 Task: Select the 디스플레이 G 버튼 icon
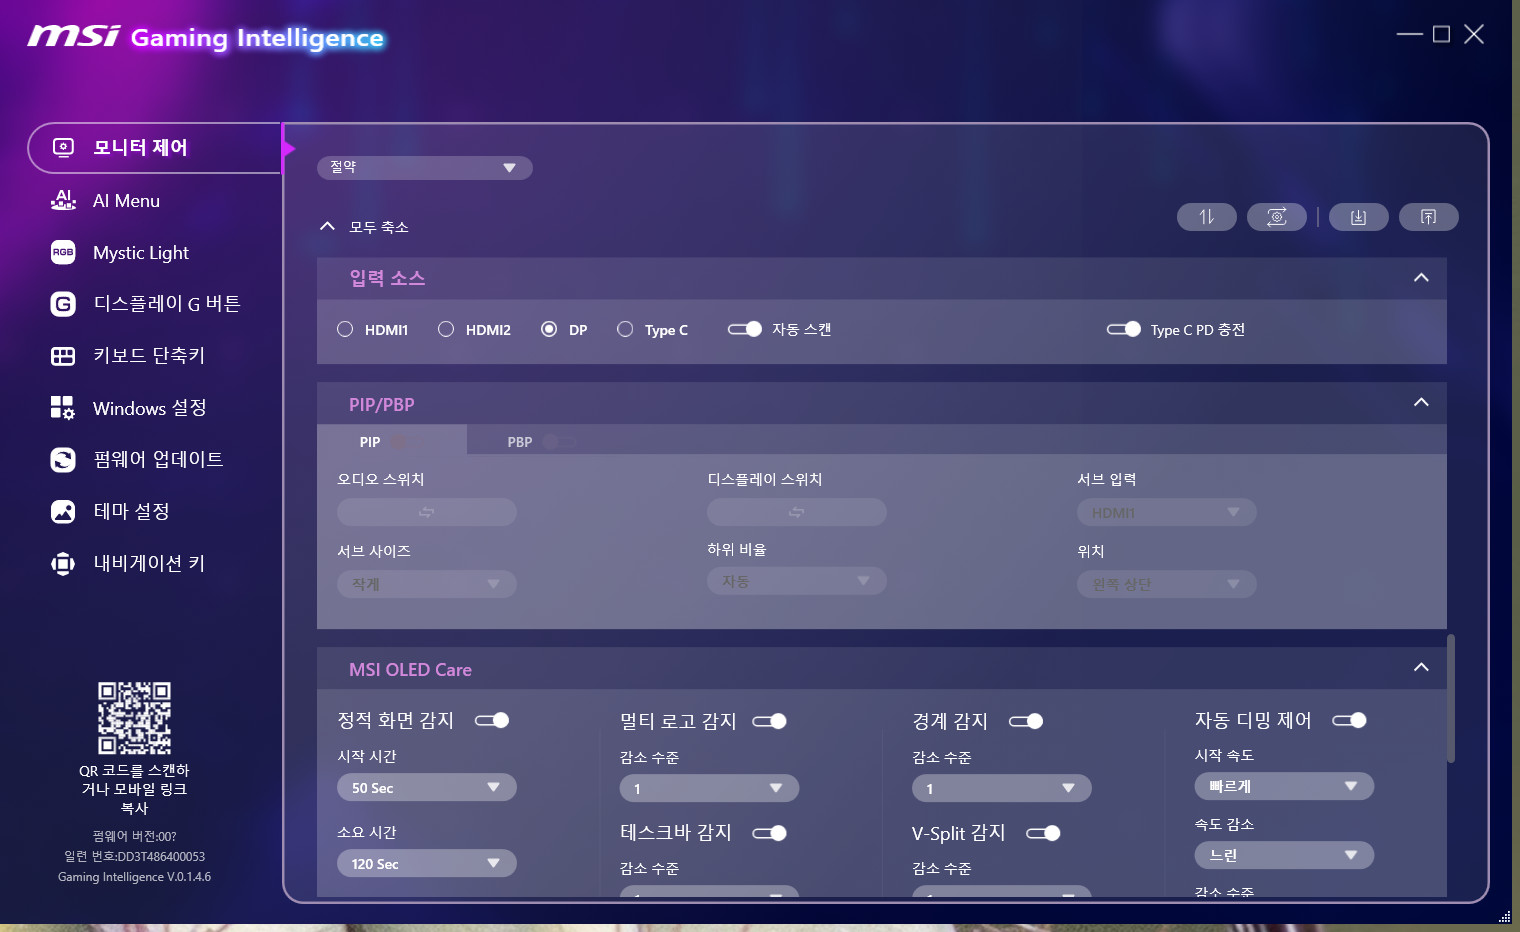[x=63, y=304]
